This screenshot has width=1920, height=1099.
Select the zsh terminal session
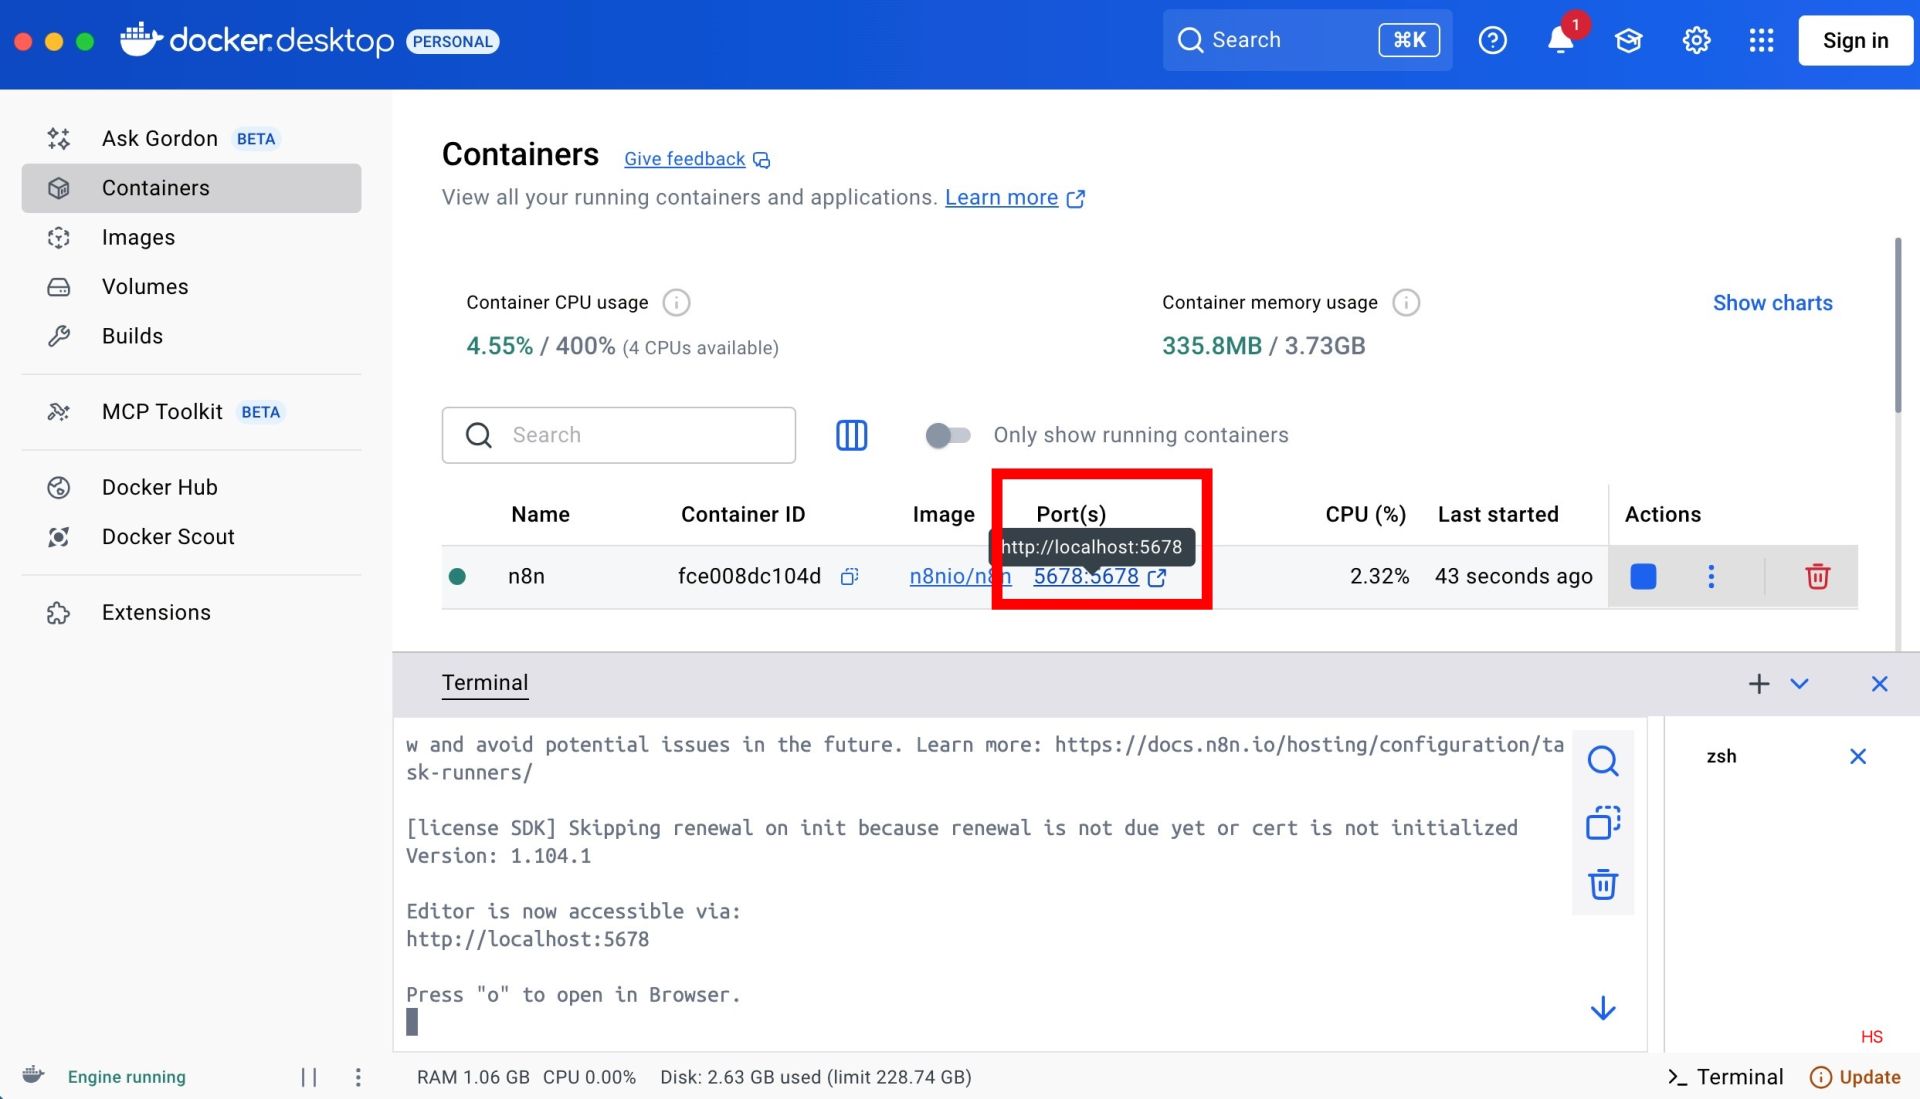(1721, 757)
